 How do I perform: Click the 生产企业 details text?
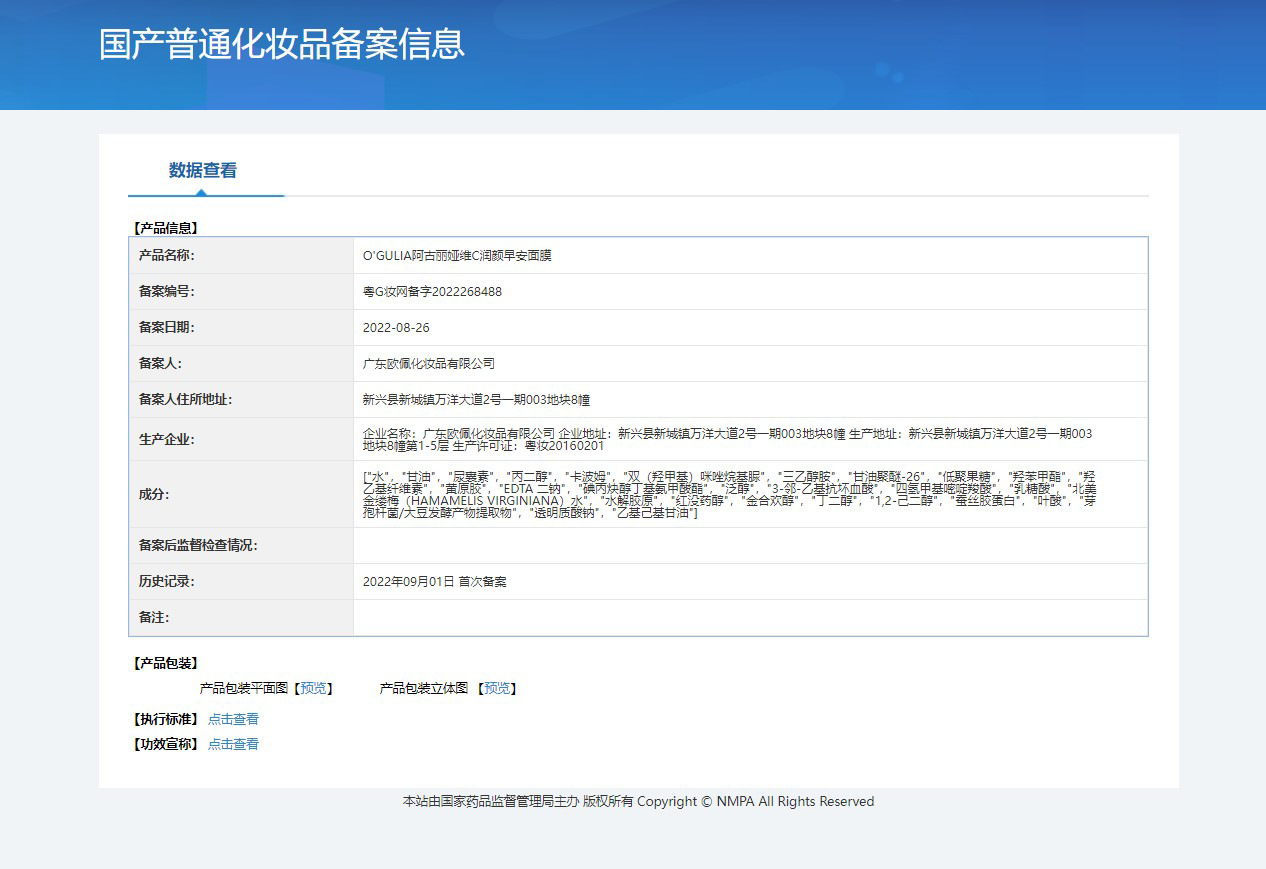pos(728,439)
